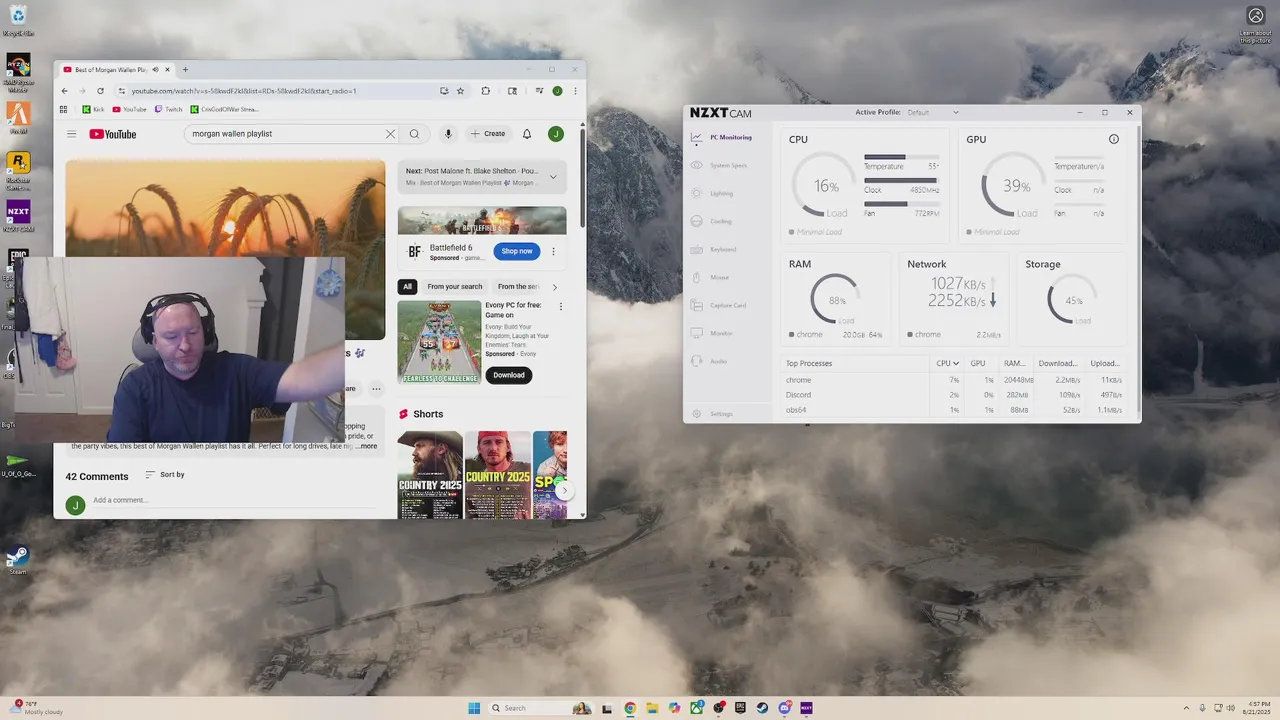
Task: Open PC Monitoring in NZXT CAM sidebar
Action: (x=722, y=137)
